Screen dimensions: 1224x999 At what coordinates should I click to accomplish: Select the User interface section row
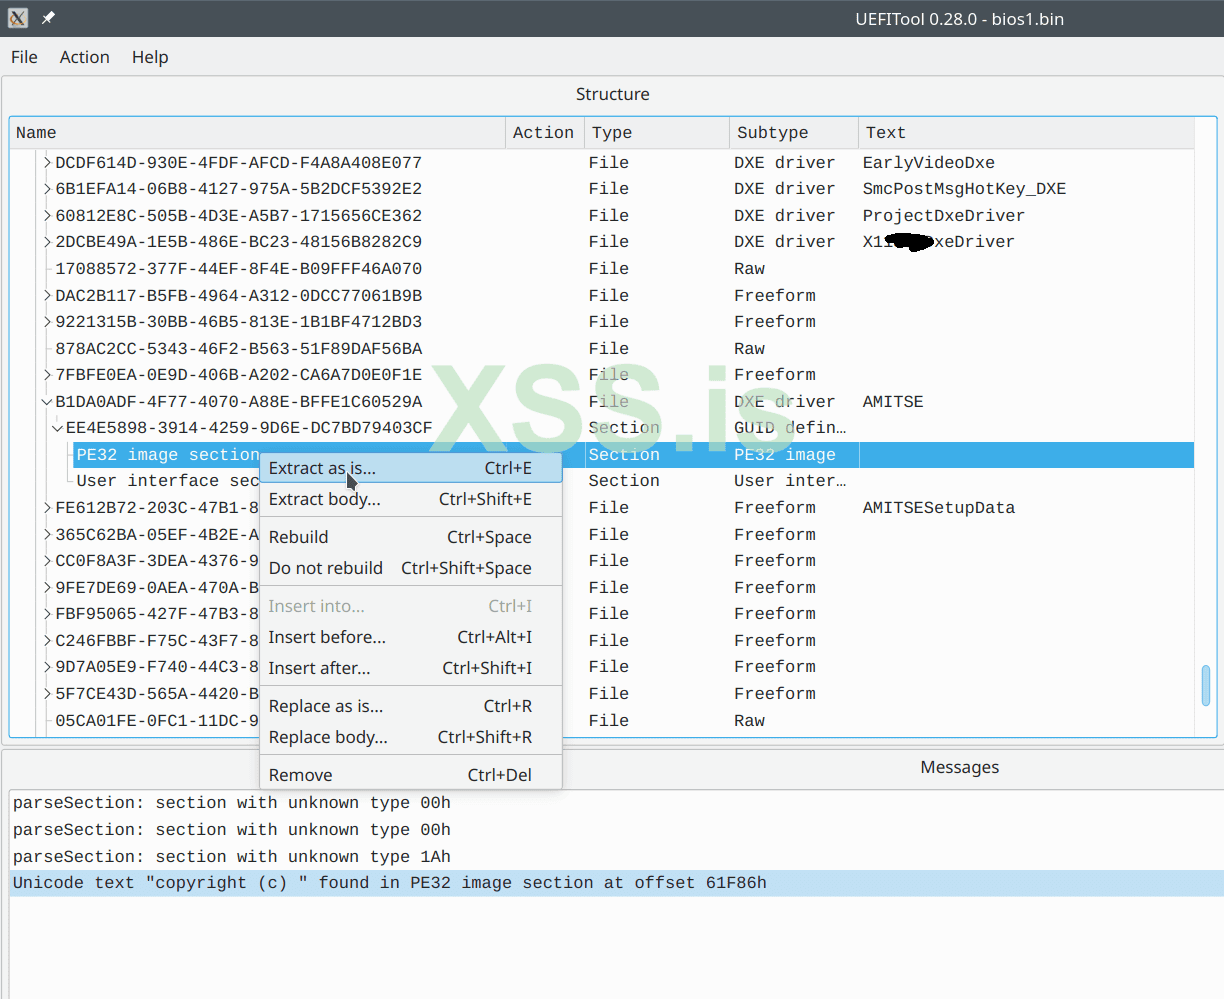(x=602, y=480)
